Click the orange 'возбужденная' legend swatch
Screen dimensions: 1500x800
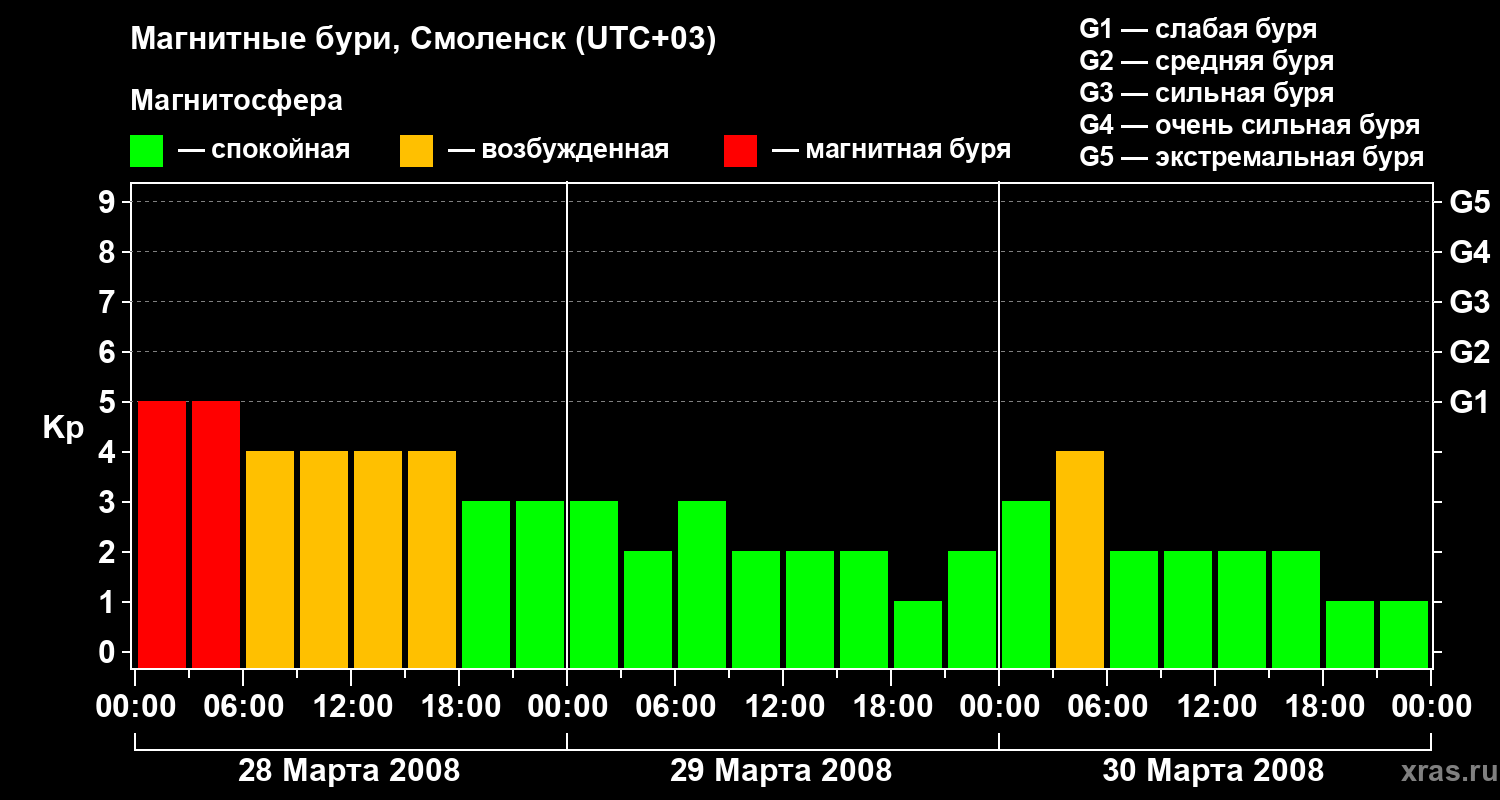click(x=416, y=151)
